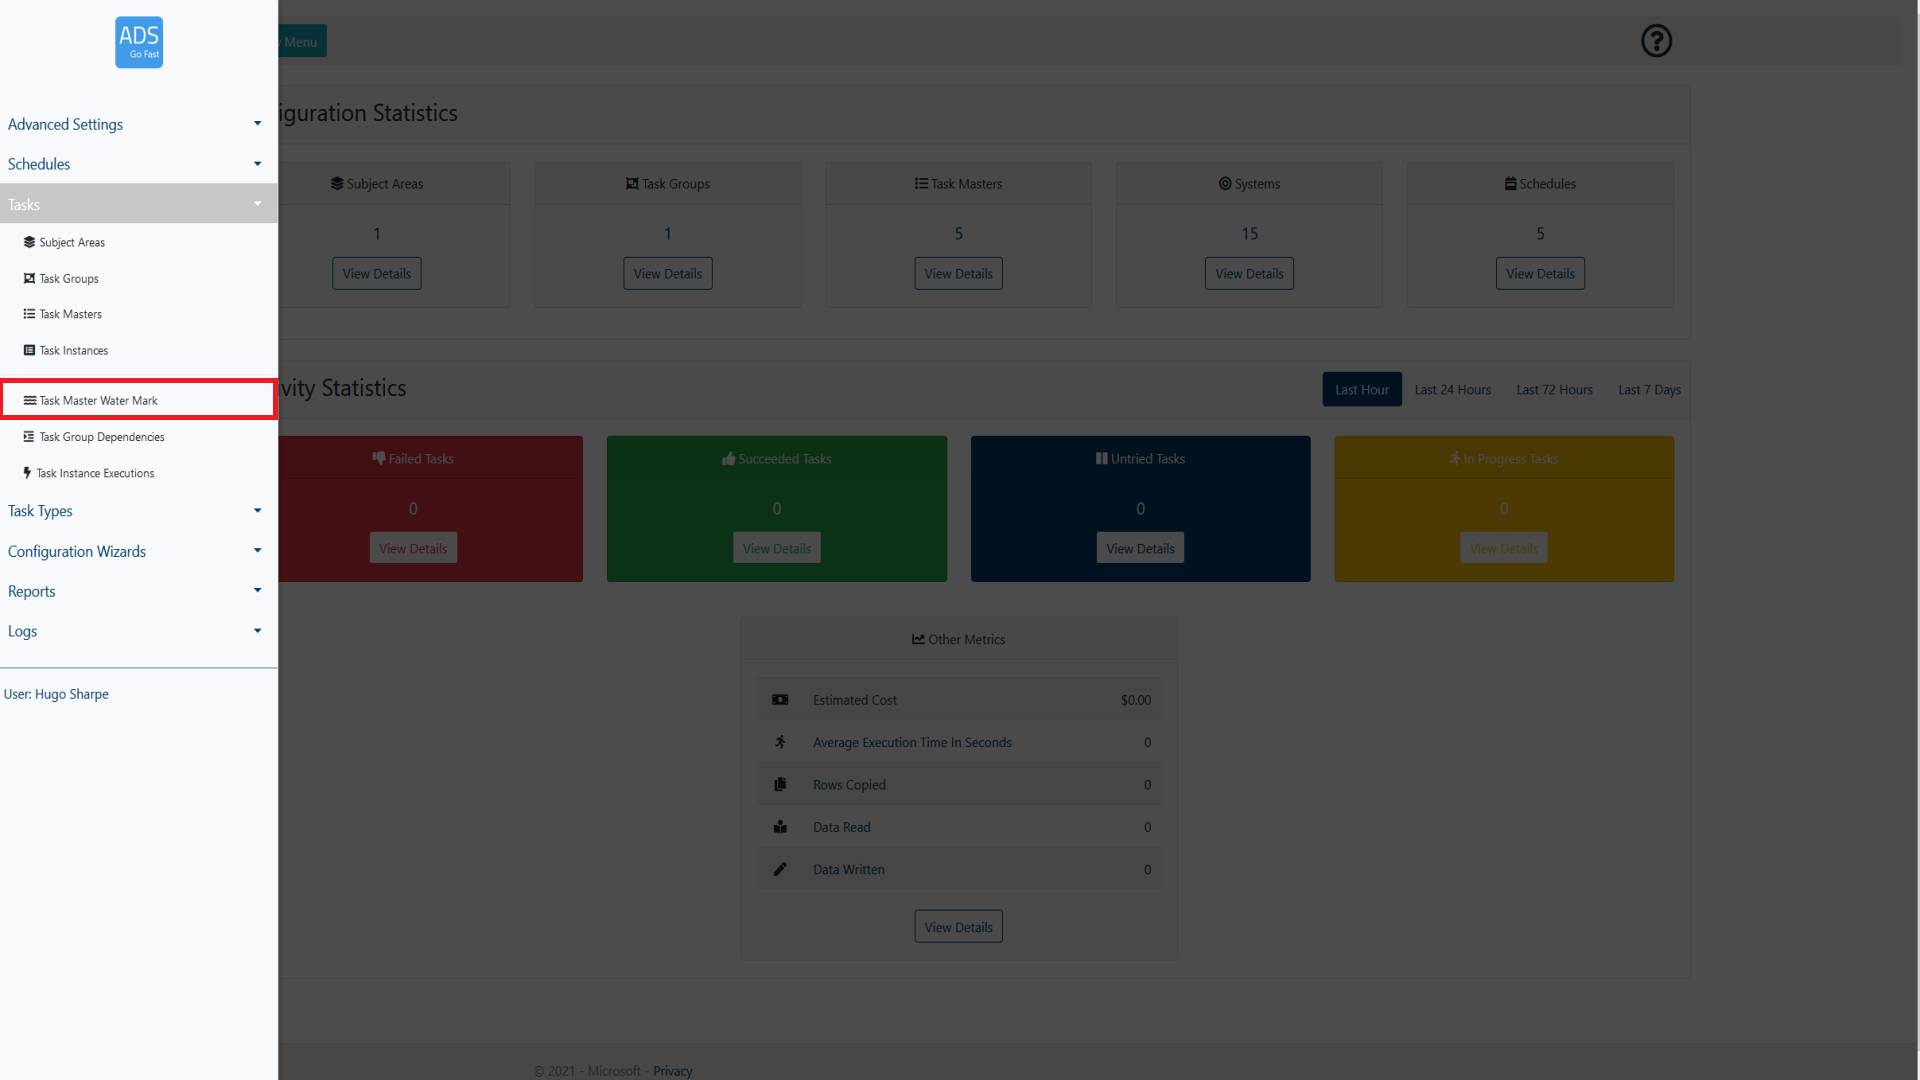Click the Task Instances sidebar icon
The height and width of the screenshot is (1080, 1920).
click(x=29, y=350)
